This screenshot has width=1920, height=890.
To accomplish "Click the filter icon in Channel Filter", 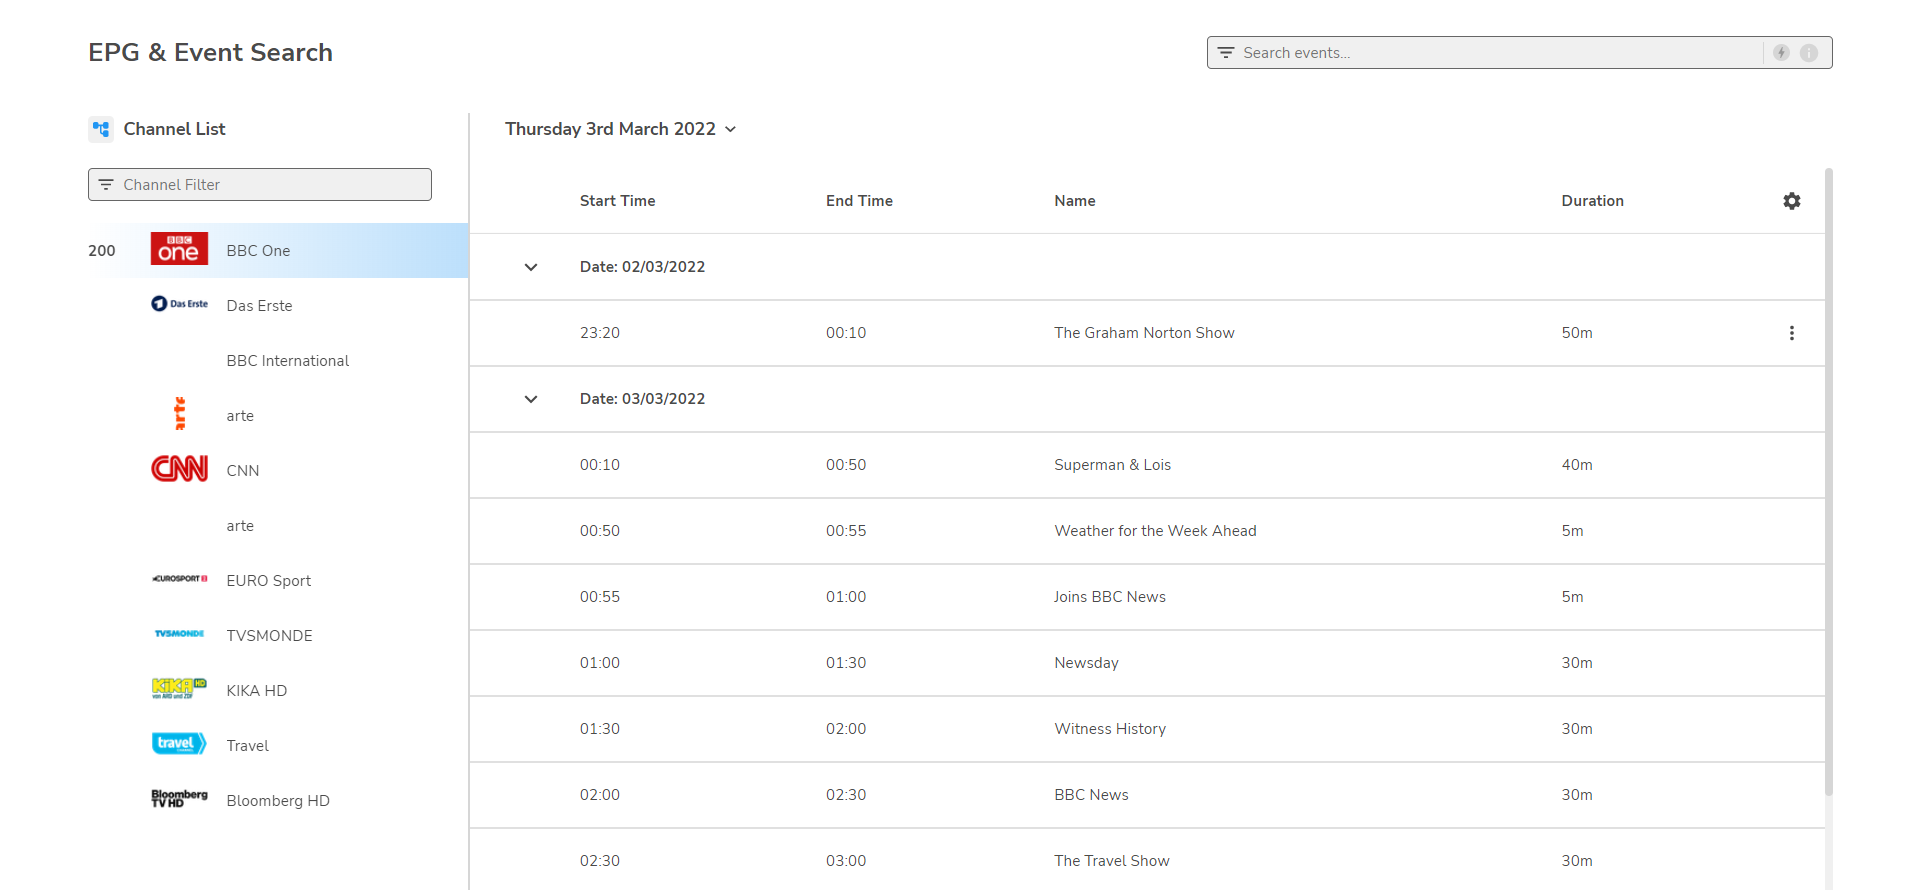I will coord(106,185).
